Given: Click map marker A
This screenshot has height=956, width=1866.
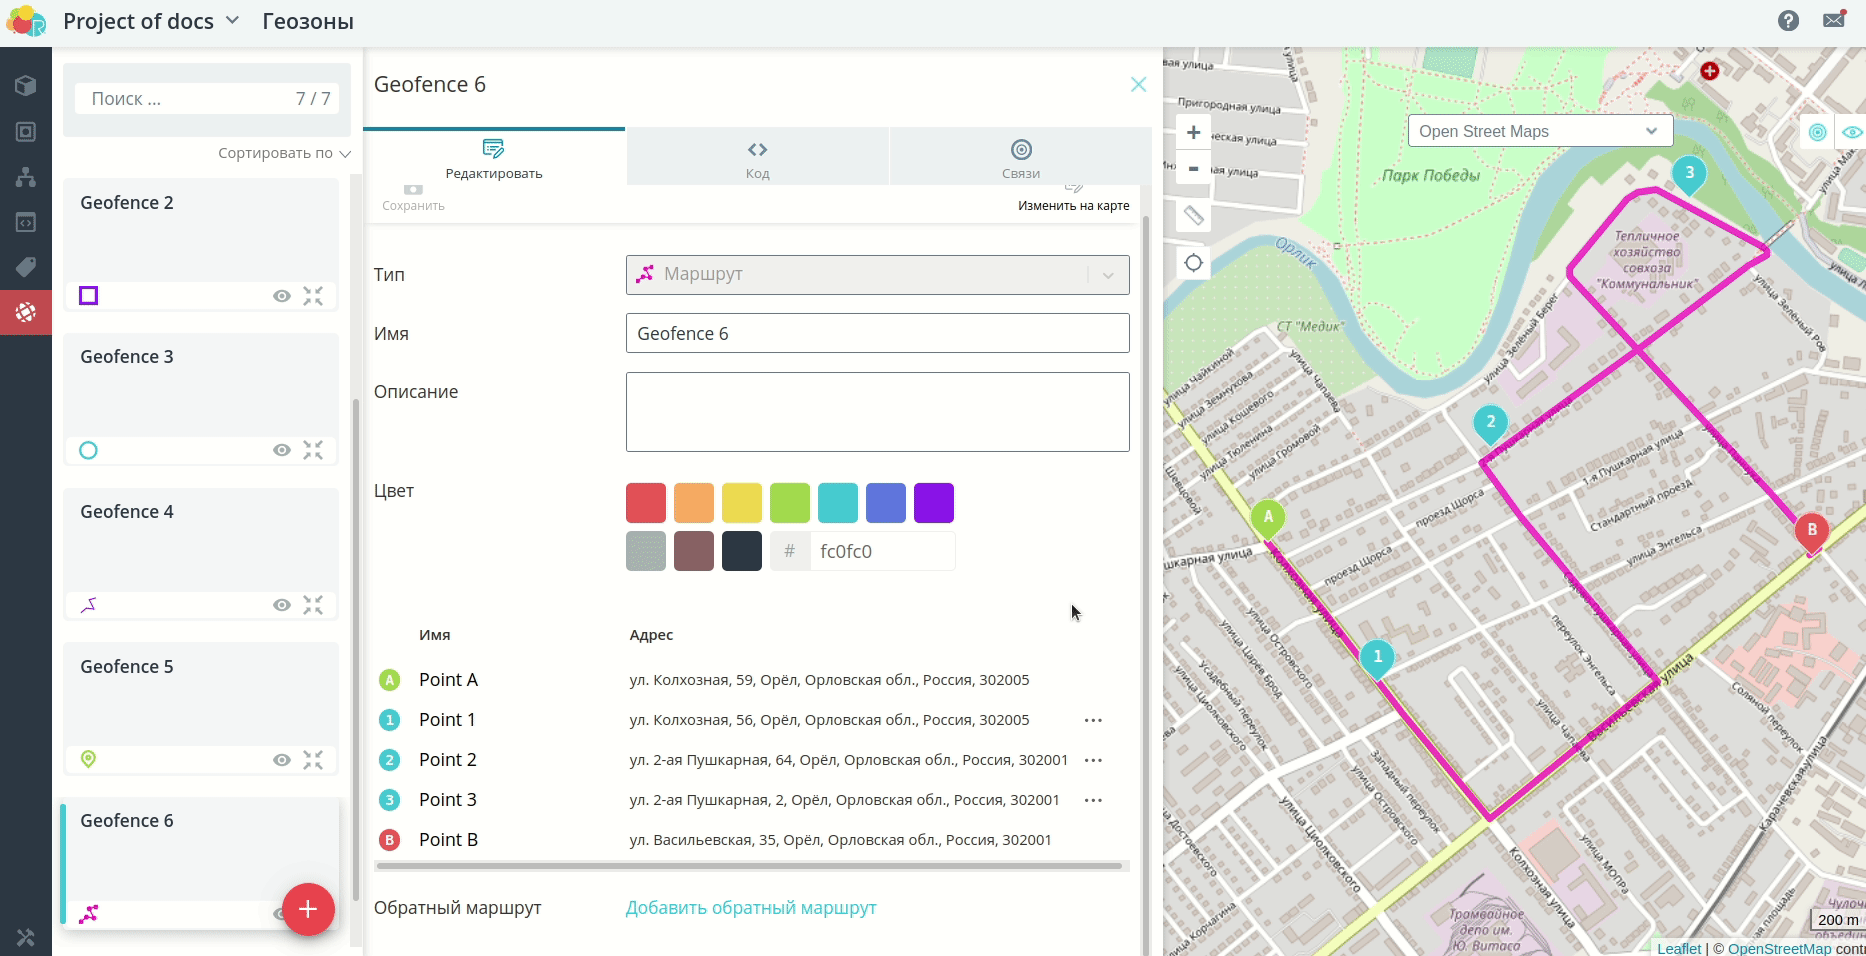Looking at the screenshot, I should 1268,518.
